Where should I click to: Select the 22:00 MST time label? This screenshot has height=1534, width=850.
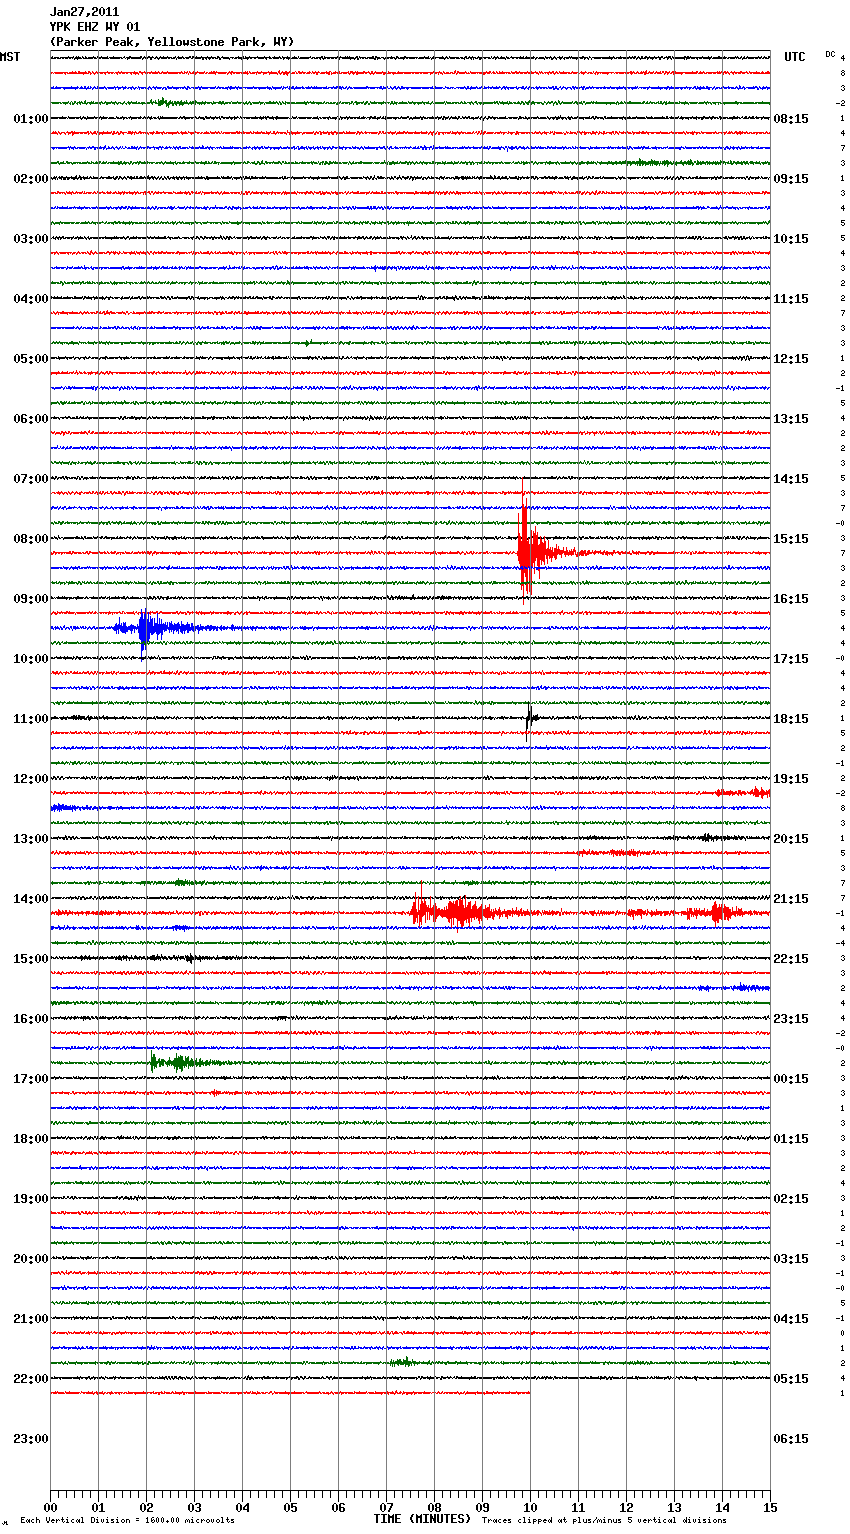click(31, 1379)
